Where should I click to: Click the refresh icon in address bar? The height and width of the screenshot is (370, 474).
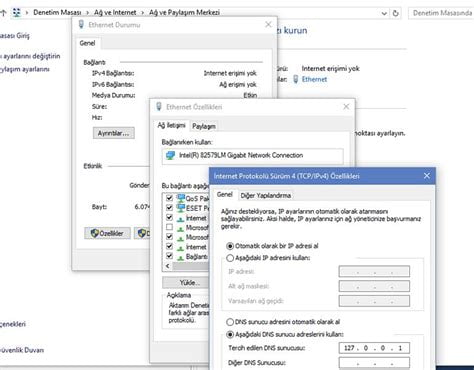396,13
